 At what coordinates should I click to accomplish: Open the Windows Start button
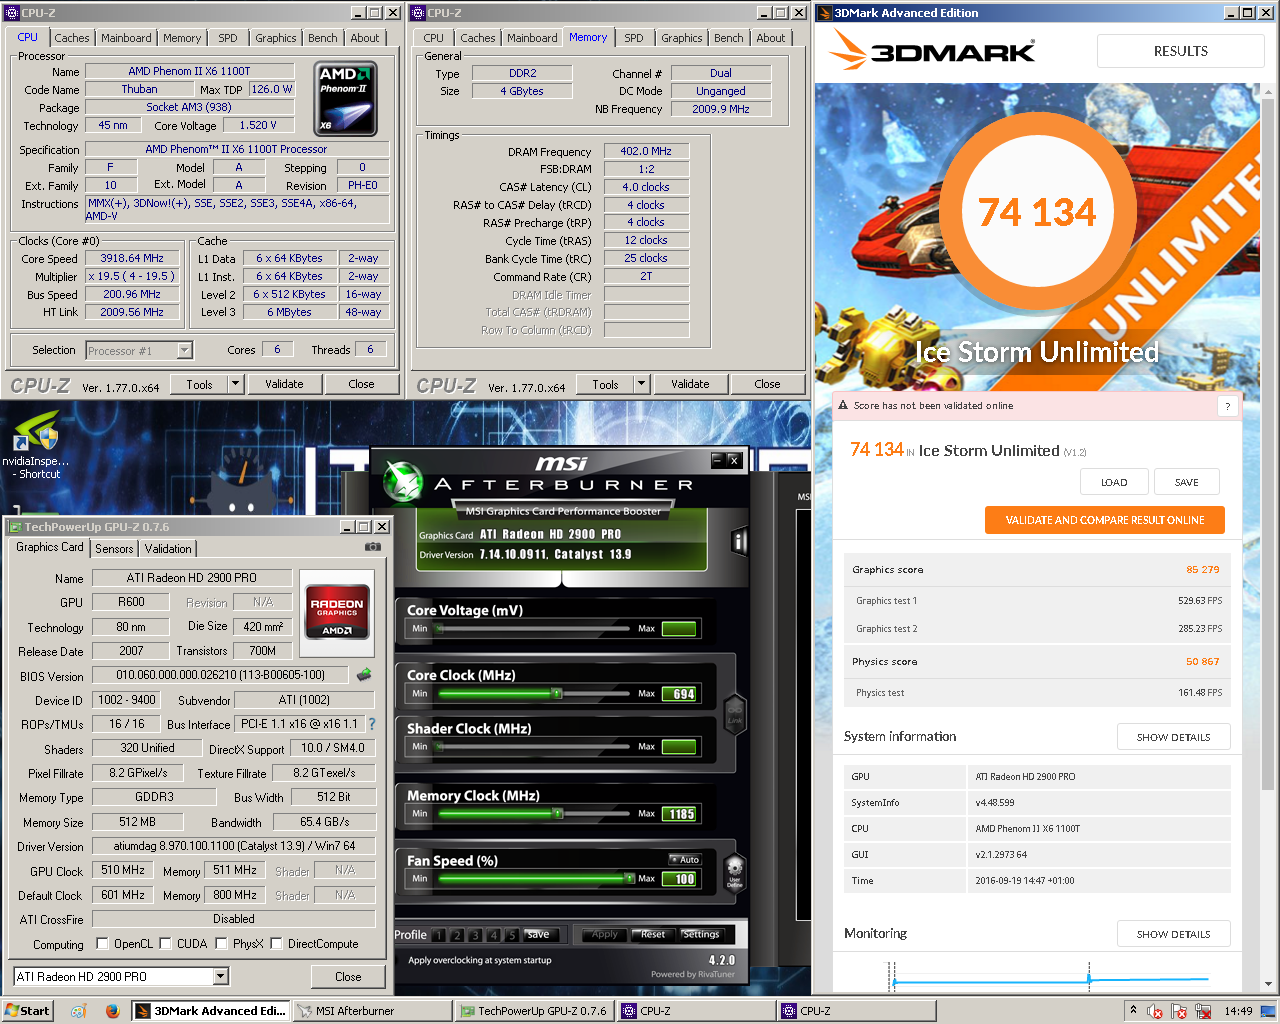pos(27,1011)
